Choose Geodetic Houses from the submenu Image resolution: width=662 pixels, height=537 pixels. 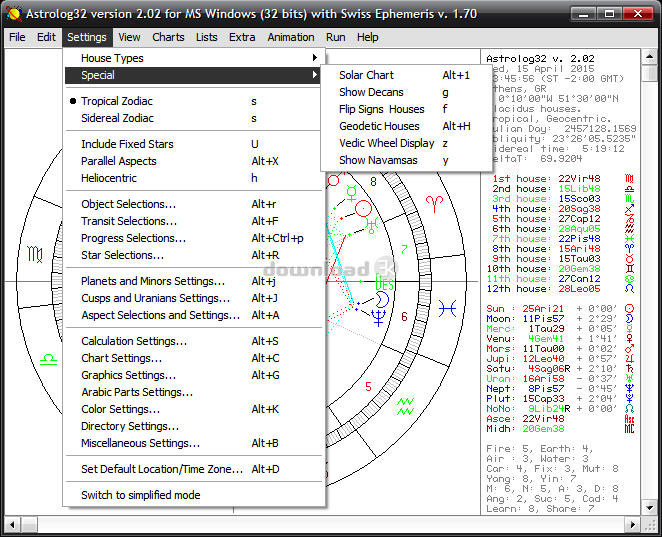click(x=406, y=126)
